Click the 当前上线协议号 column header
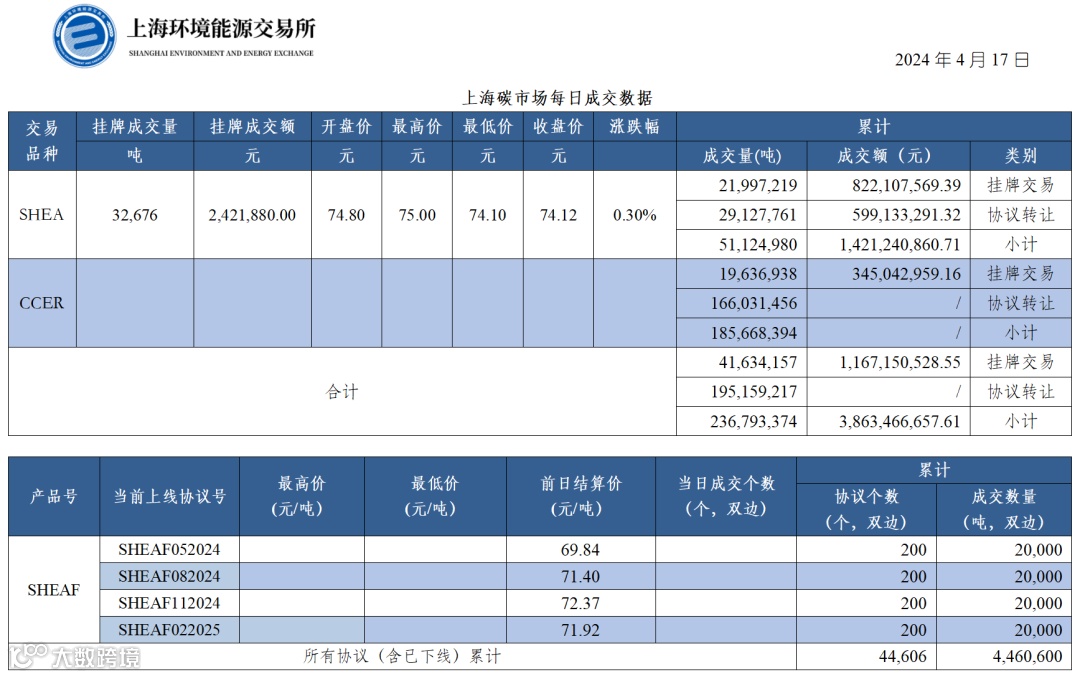This screenshot has width=1080, height=677. (169, 497)
